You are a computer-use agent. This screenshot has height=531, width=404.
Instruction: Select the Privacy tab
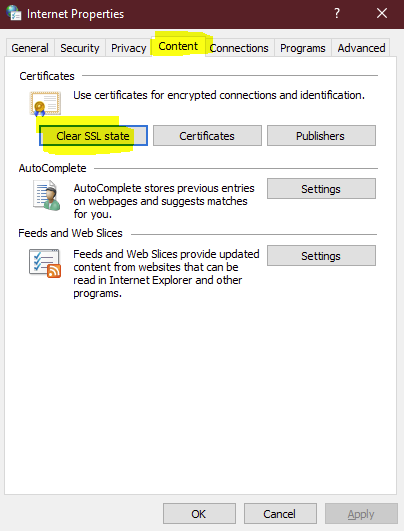tap(129, 48)
